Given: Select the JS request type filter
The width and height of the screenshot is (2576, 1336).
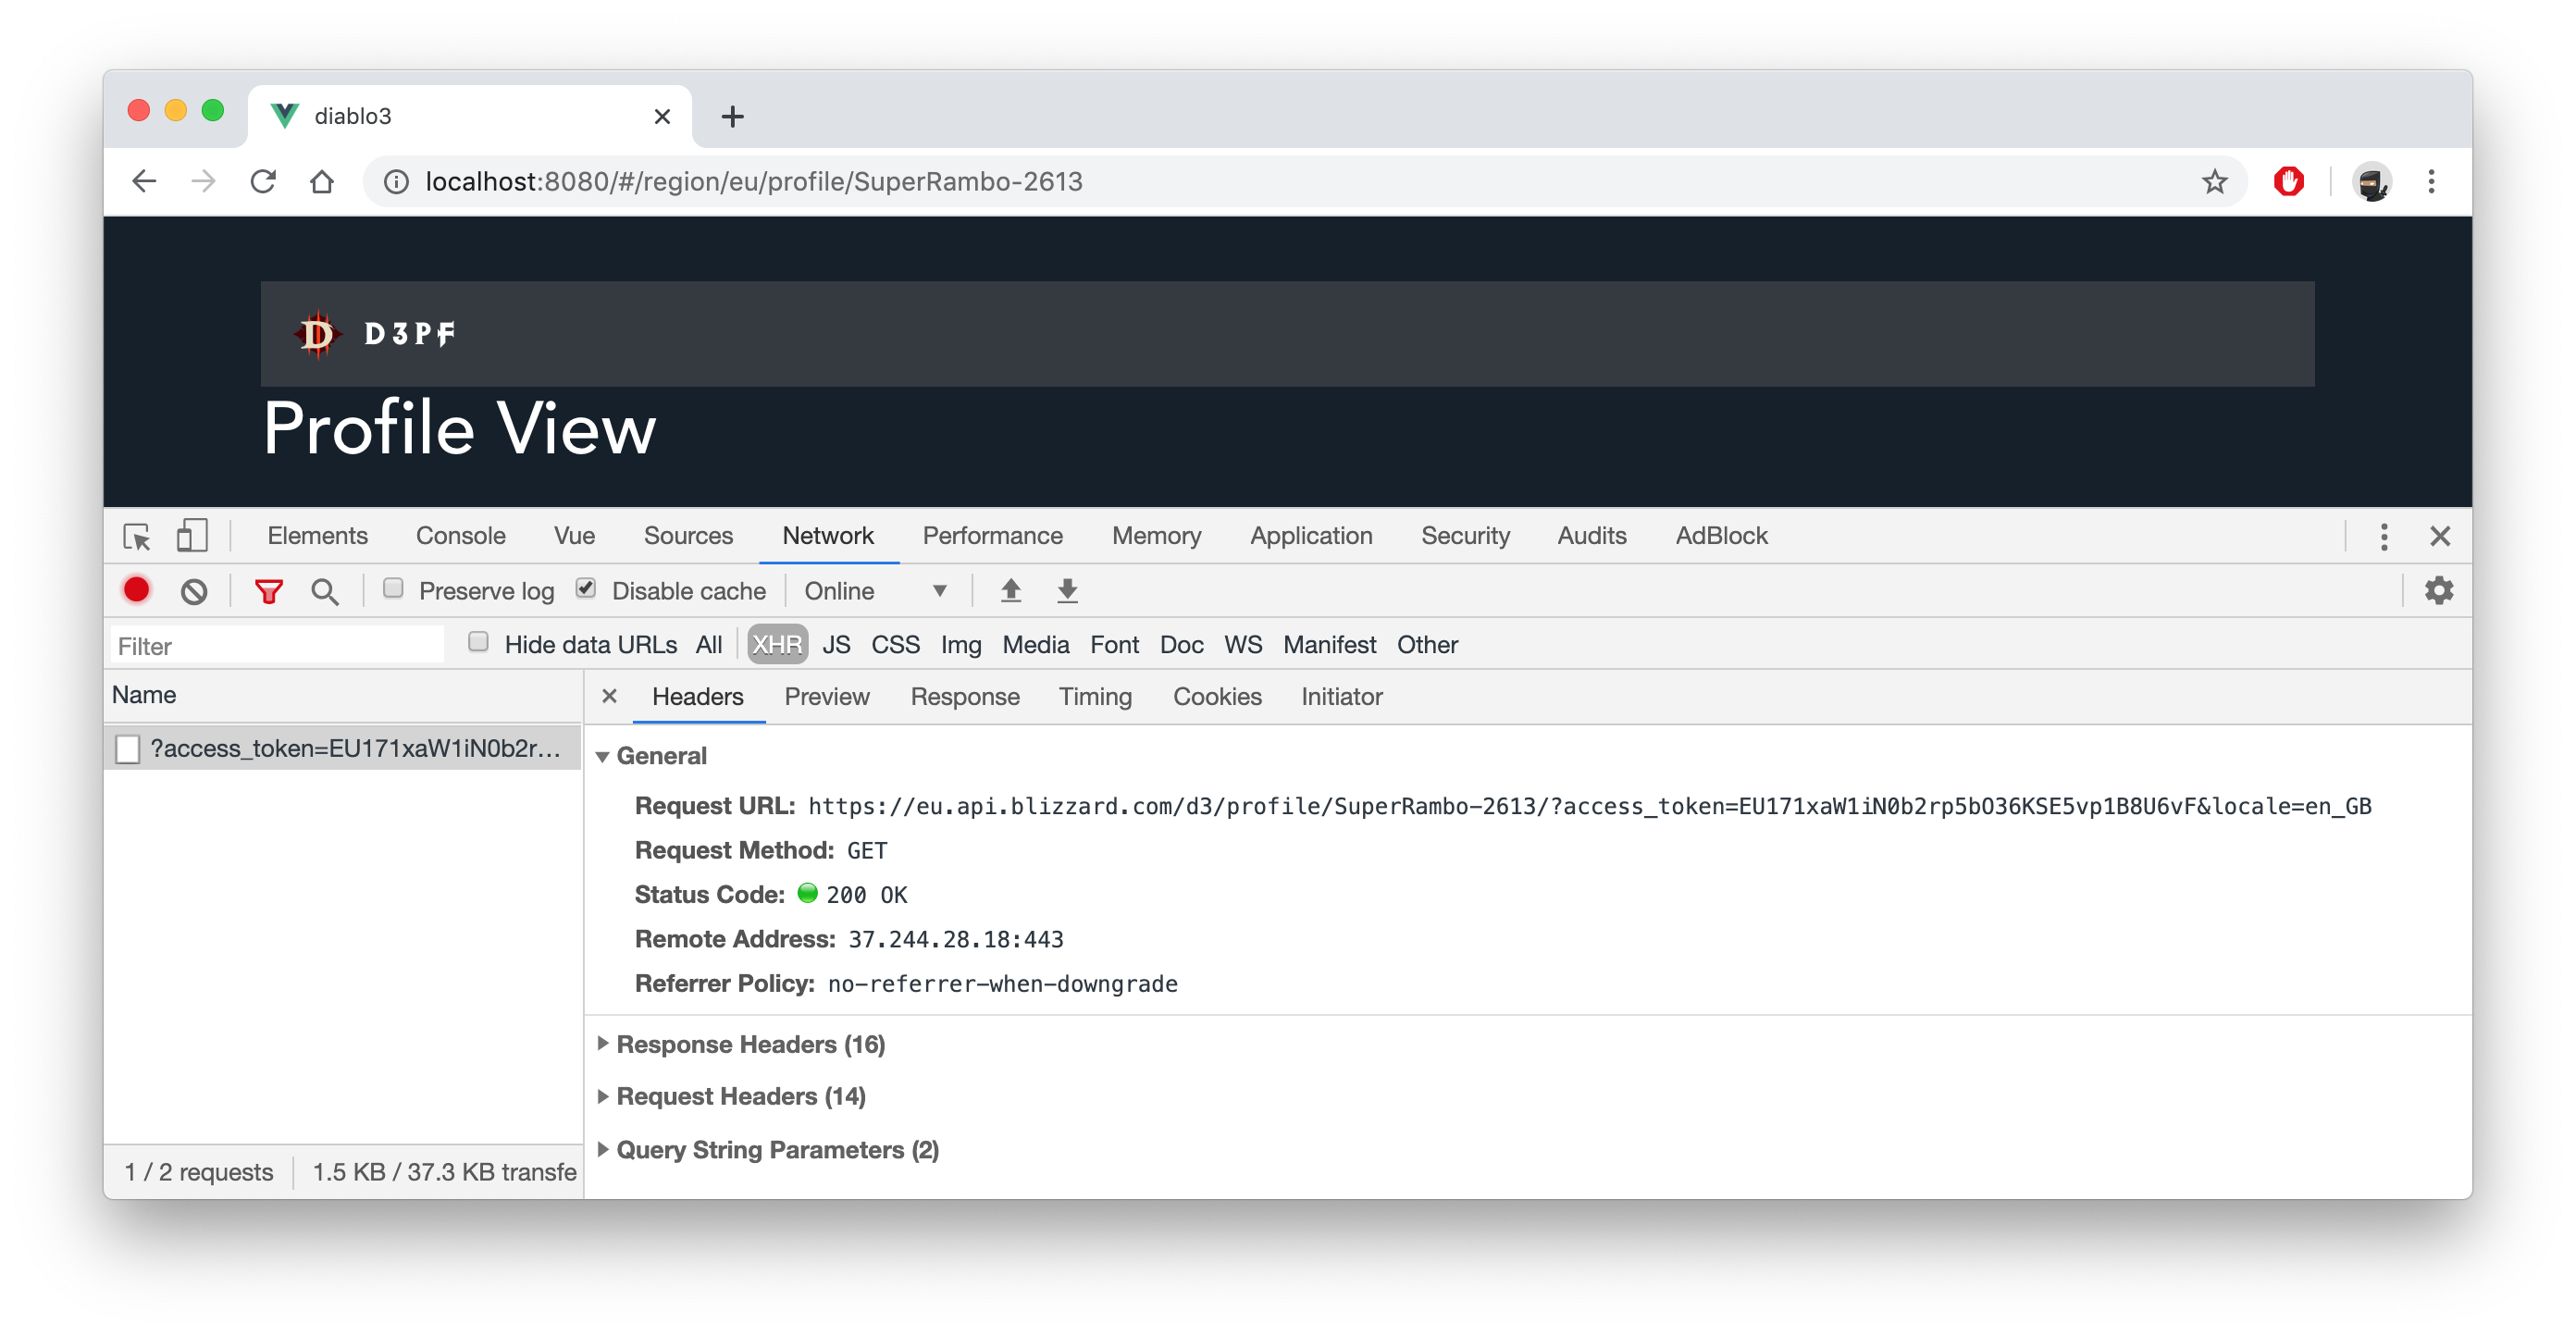Looking at the screenshot, I should (x=836, y=645).
